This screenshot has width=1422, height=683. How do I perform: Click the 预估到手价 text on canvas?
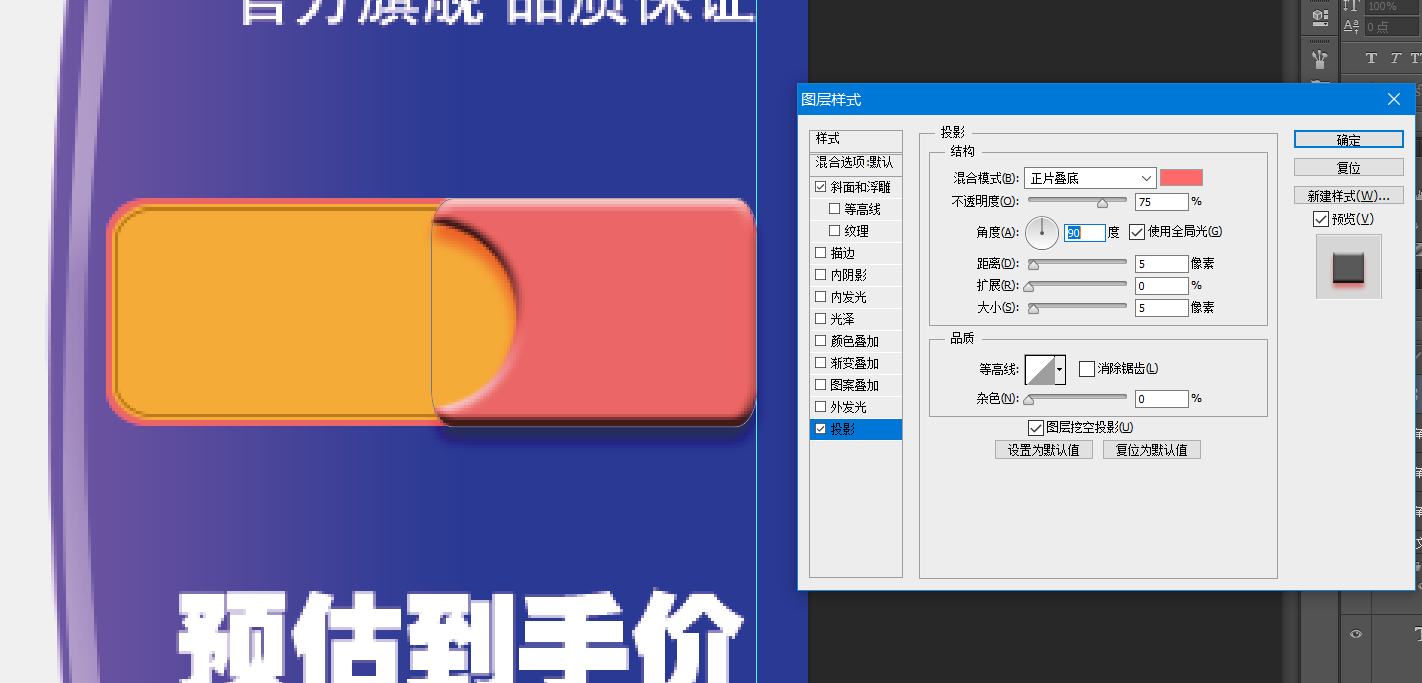462,637
